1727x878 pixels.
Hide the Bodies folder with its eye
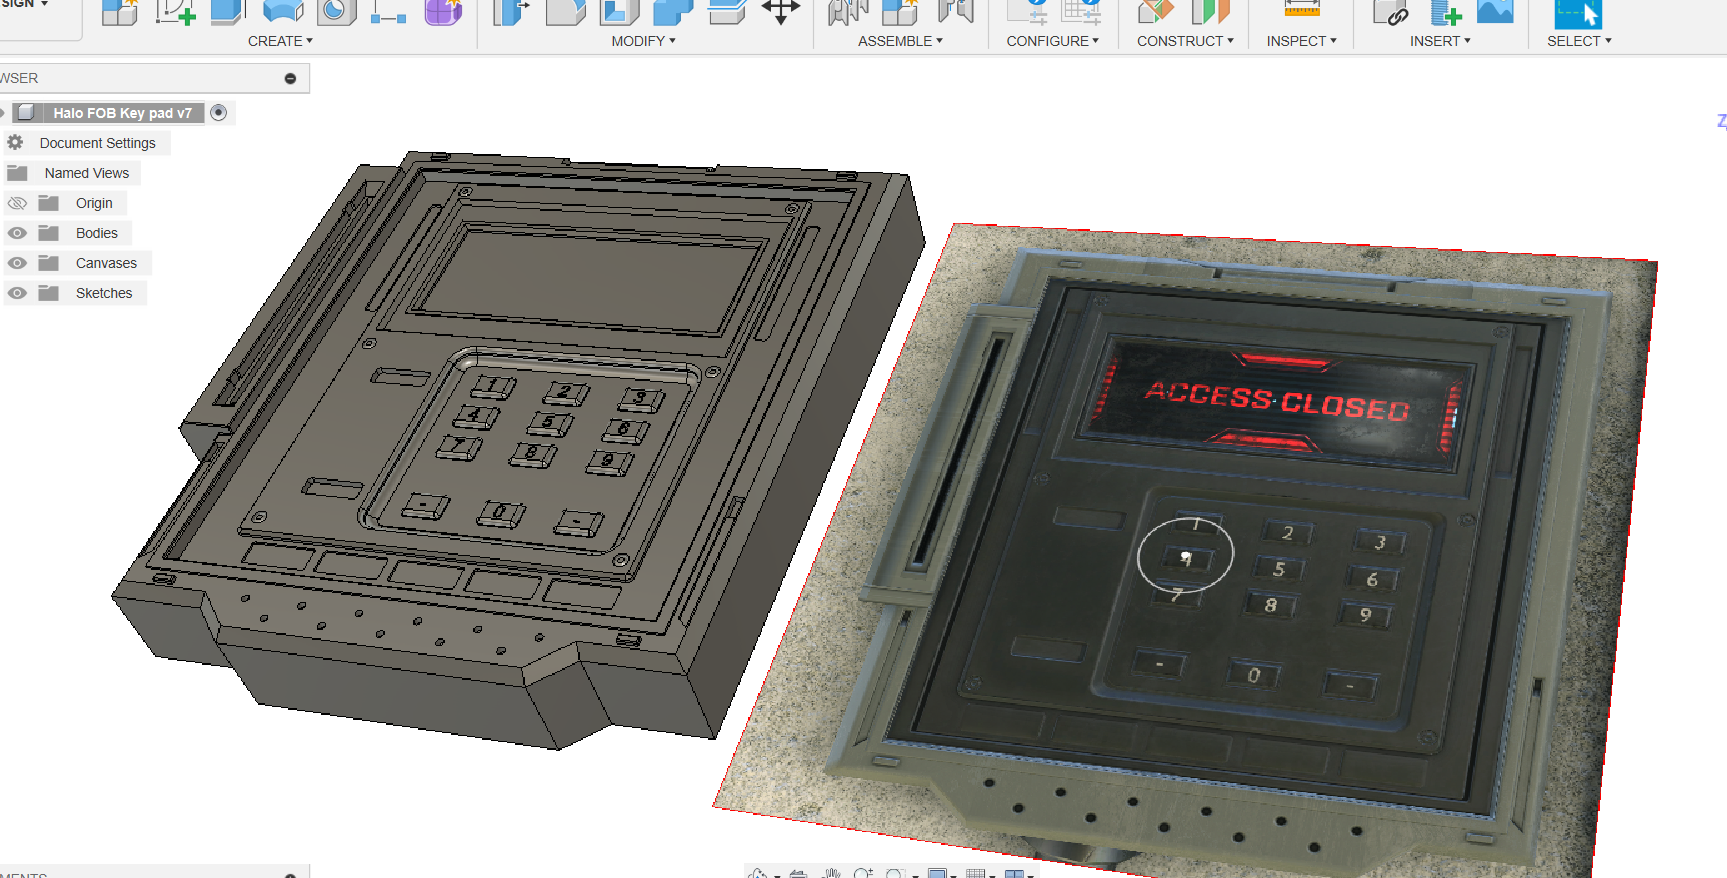pos(17,233)
